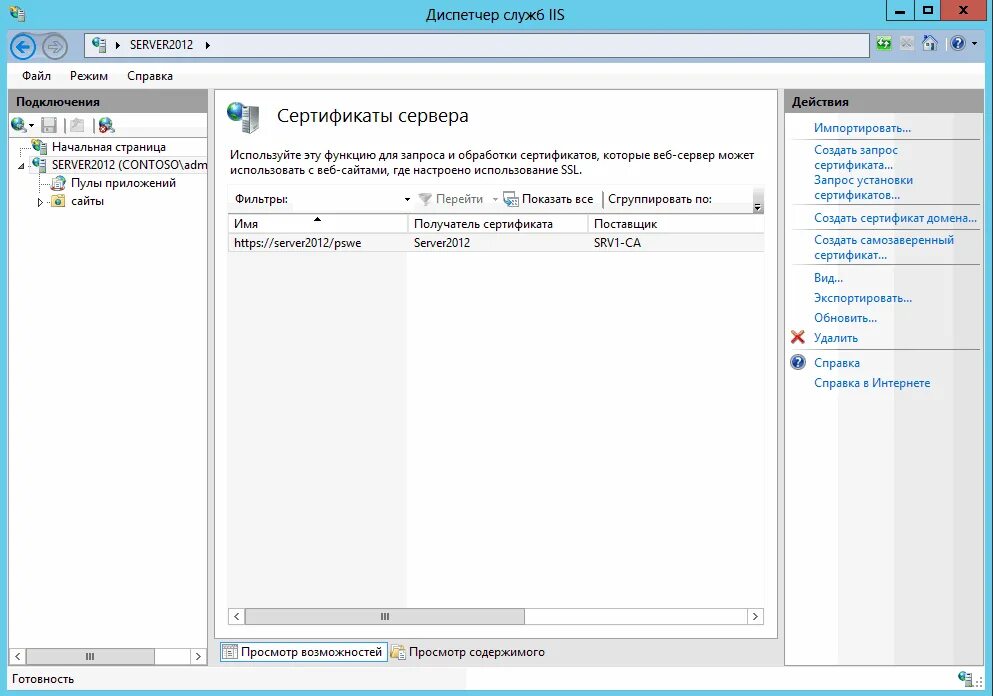Open the Фильтры dropdown arrow
Image resolution: width=993 pixels, height=696 pixels.
pos(407,199)
